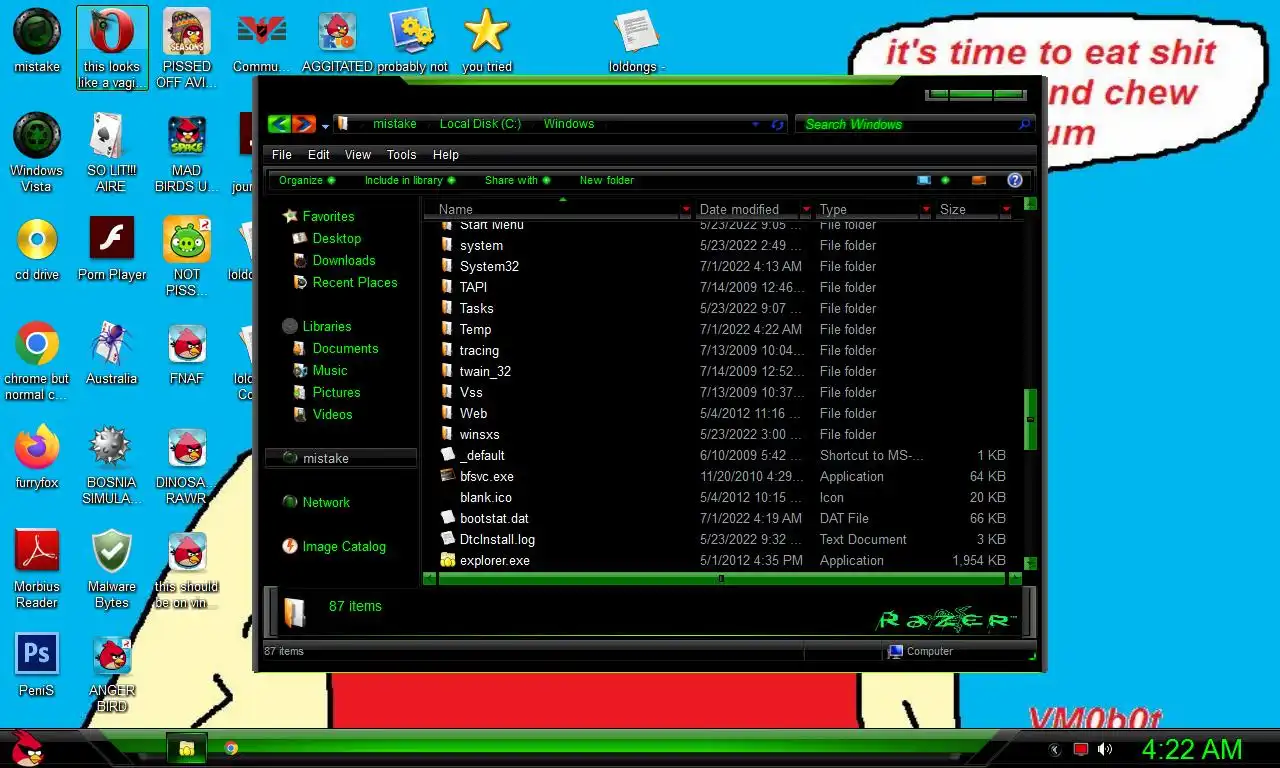
Task: Open the Tools menu
Action: (401, 155)
